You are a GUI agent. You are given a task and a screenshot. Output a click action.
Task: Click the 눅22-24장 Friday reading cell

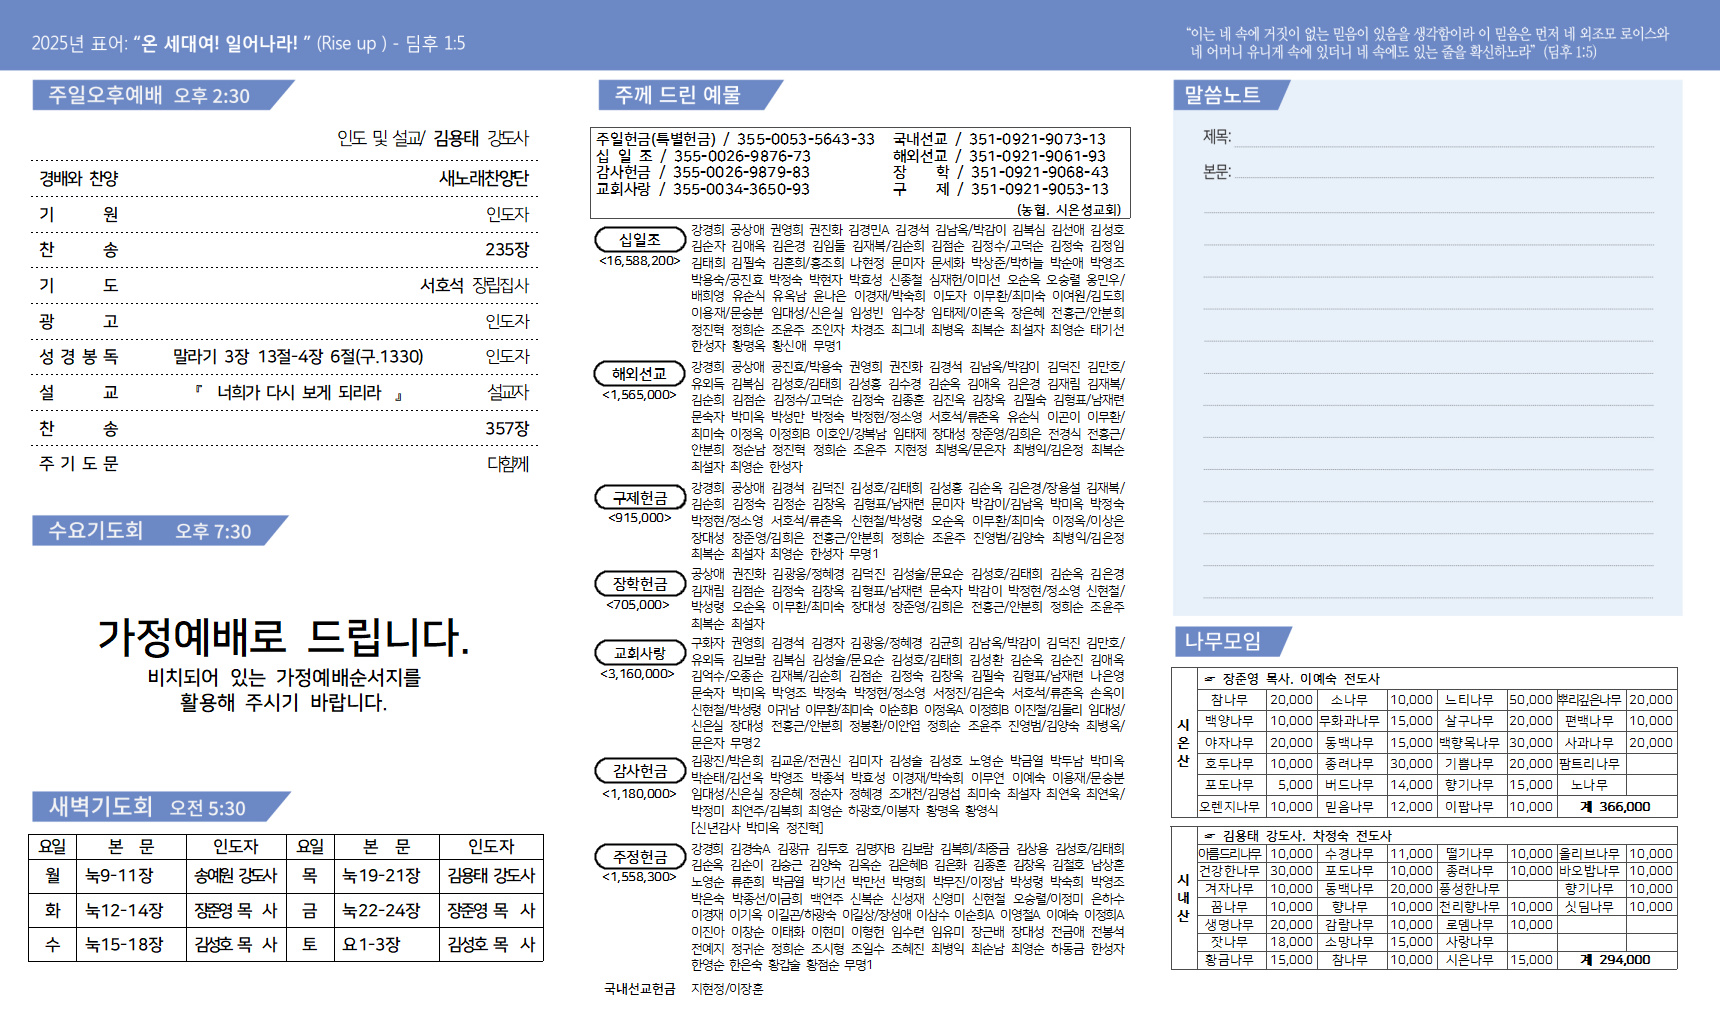point(386,911)
